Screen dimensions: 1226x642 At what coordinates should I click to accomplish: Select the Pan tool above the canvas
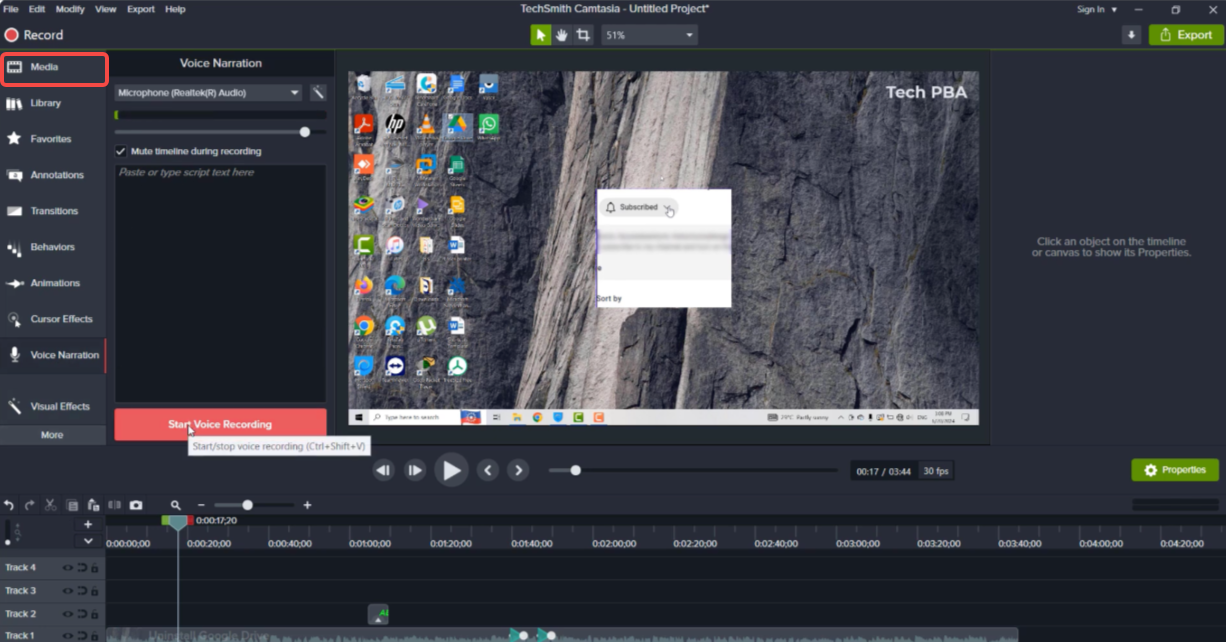click(x=562, y=34)
